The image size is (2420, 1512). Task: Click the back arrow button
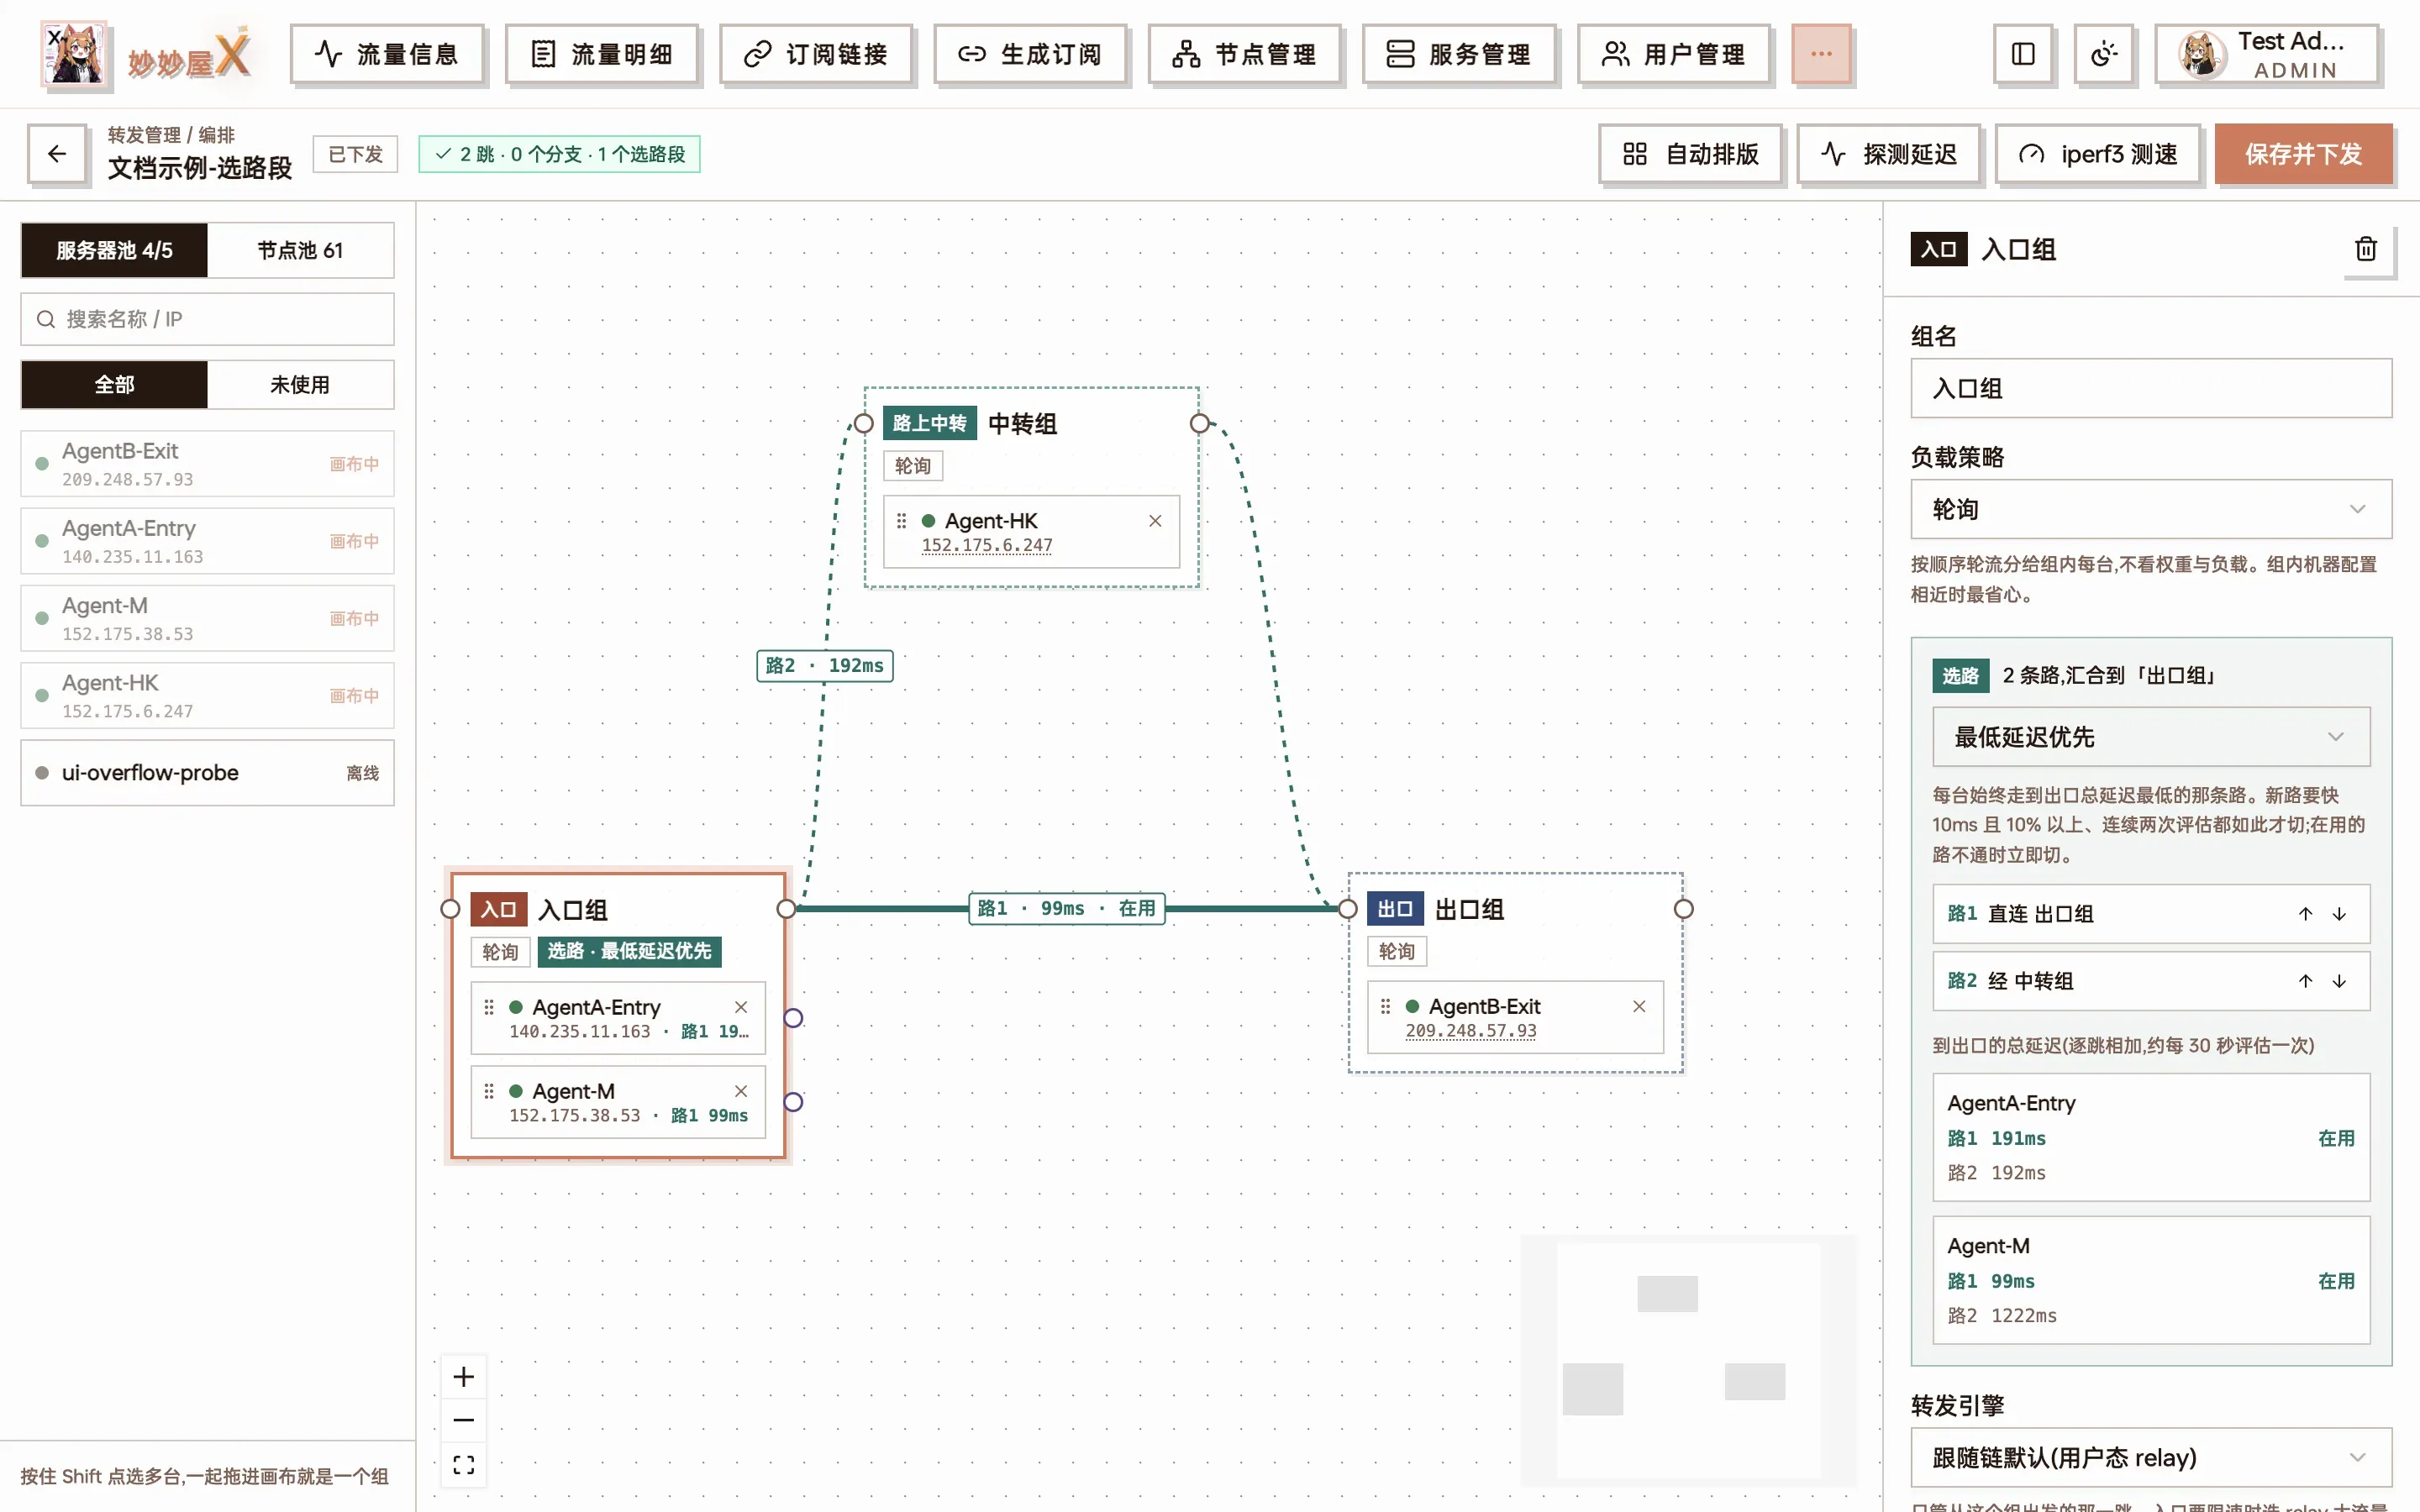click(57, 154)
